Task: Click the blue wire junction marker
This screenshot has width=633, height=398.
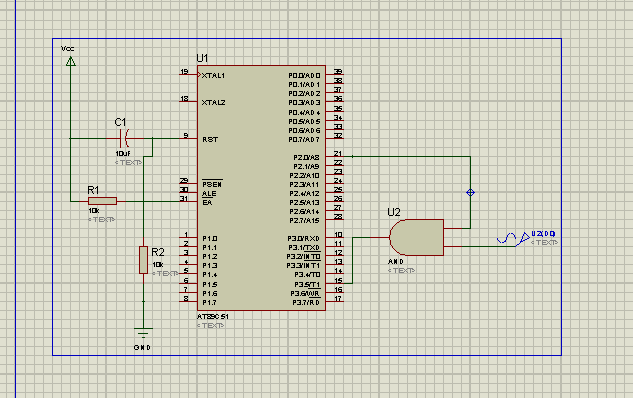Action: [470, 193]
